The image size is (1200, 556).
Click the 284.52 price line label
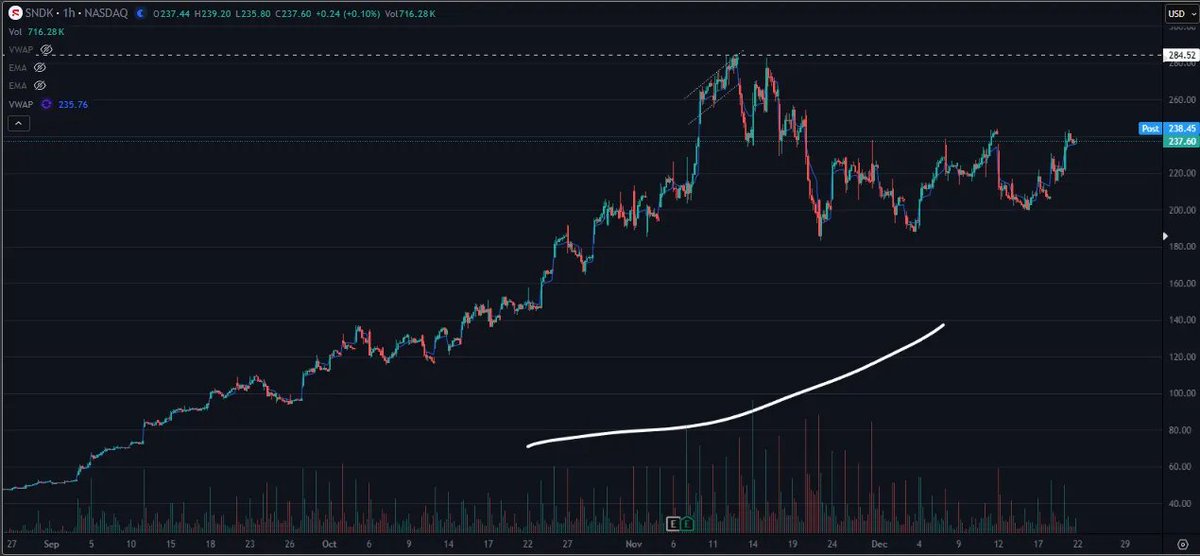[1181, 55]
